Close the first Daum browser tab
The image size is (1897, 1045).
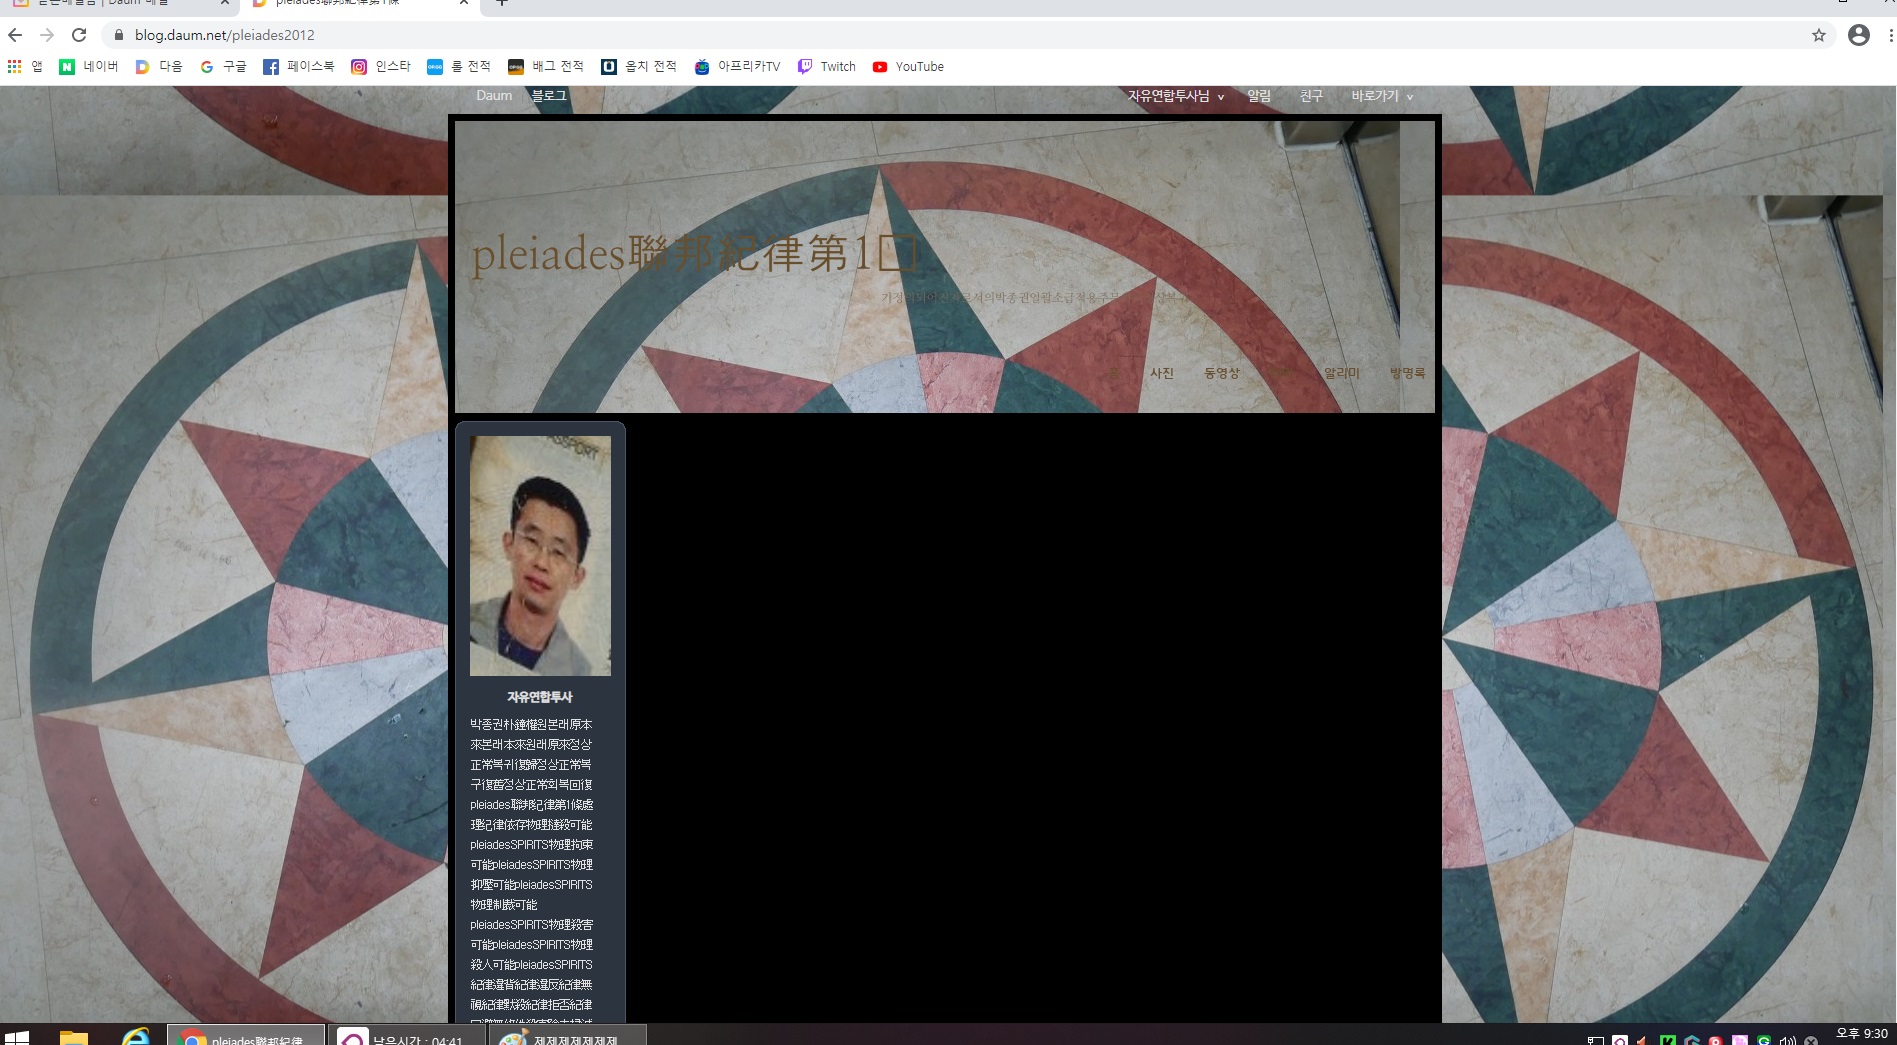[225, 3]
